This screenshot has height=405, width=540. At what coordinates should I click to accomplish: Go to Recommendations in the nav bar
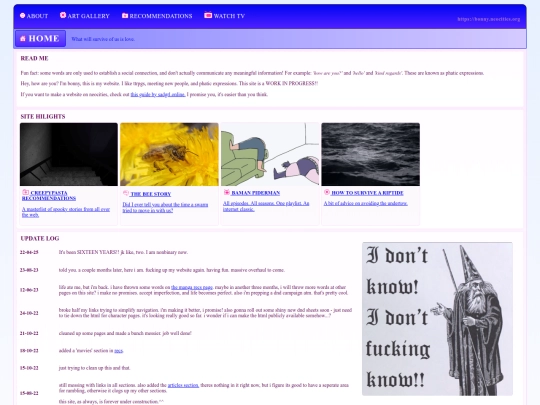click(157, 16)
